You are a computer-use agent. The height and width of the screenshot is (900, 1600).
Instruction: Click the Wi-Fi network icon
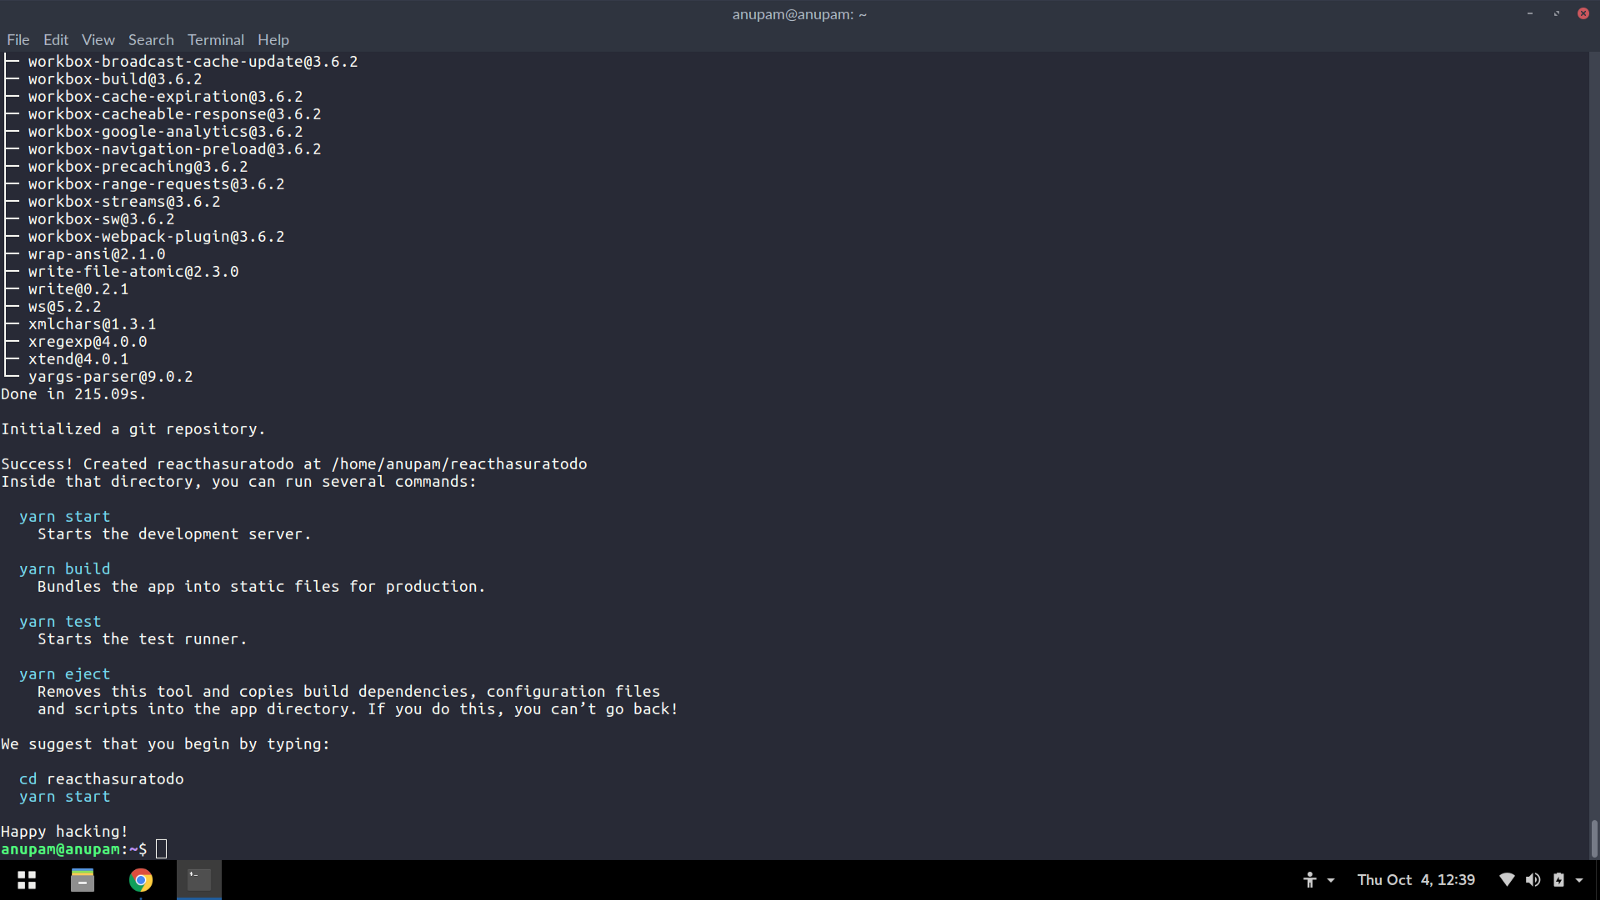1507,880
